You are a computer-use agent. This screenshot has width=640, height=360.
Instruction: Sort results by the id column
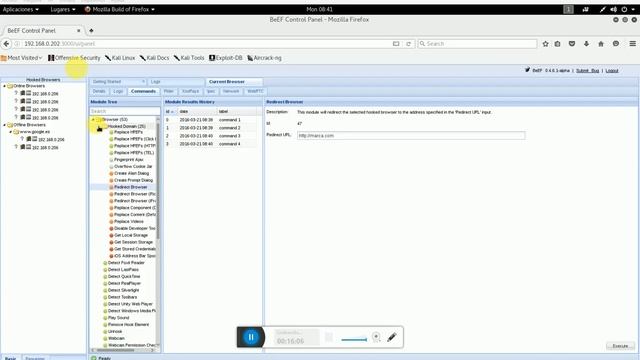tap(170, 111)
